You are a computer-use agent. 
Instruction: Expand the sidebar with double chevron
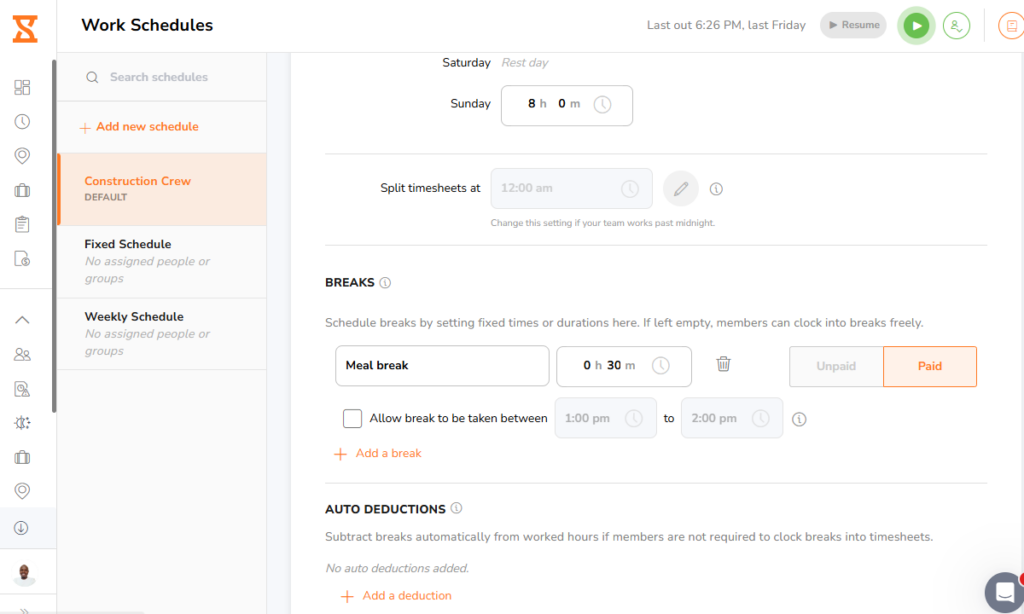tap(24, 611)
